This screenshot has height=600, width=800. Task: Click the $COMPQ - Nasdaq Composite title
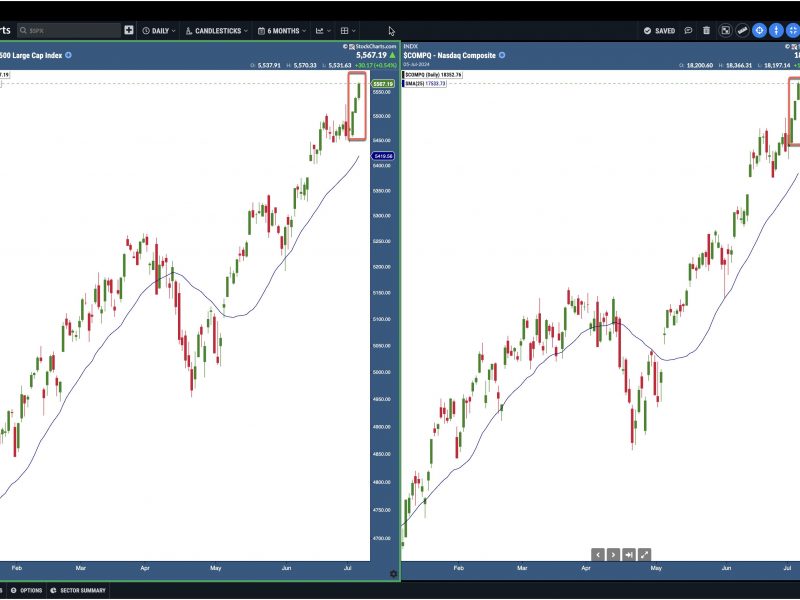449,55
